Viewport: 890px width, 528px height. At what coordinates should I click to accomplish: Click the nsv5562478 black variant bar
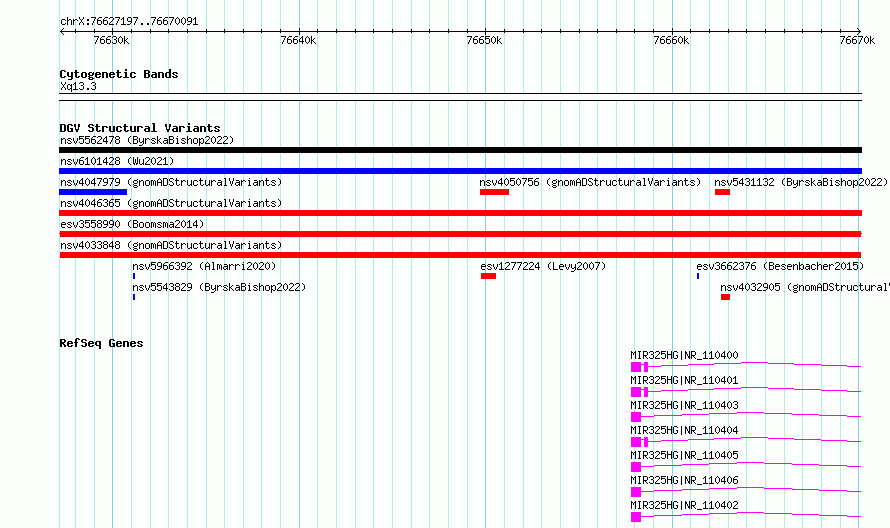coord(460,150)
